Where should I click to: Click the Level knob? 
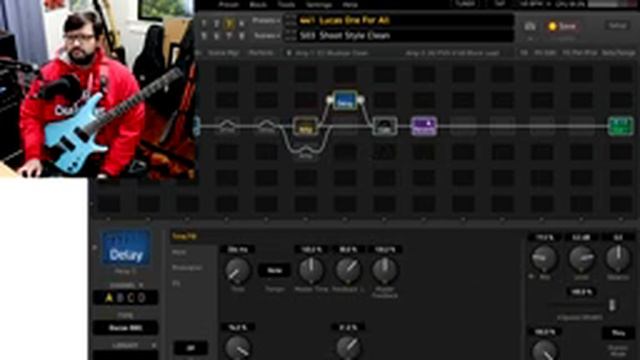click(x=581, y=258)
